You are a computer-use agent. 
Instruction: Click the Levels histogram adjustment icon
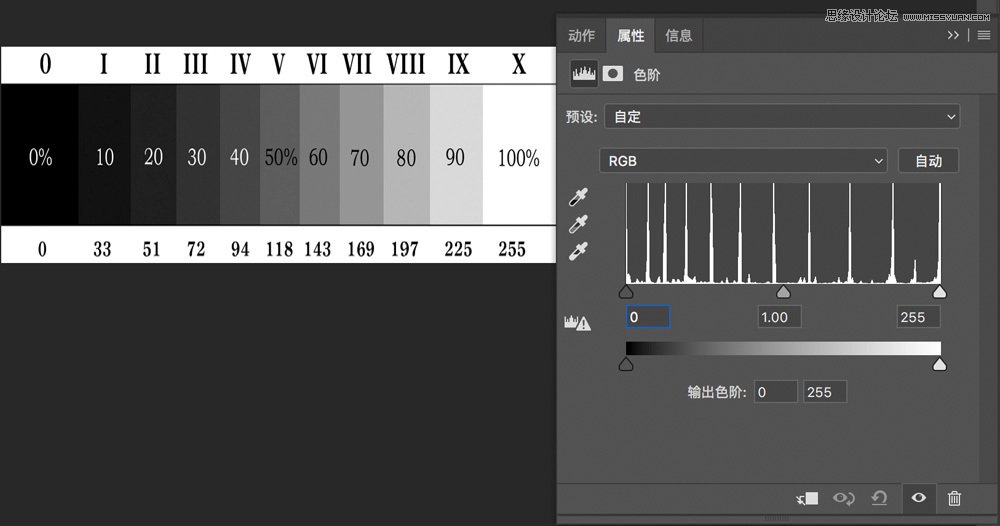click(583, 74)
